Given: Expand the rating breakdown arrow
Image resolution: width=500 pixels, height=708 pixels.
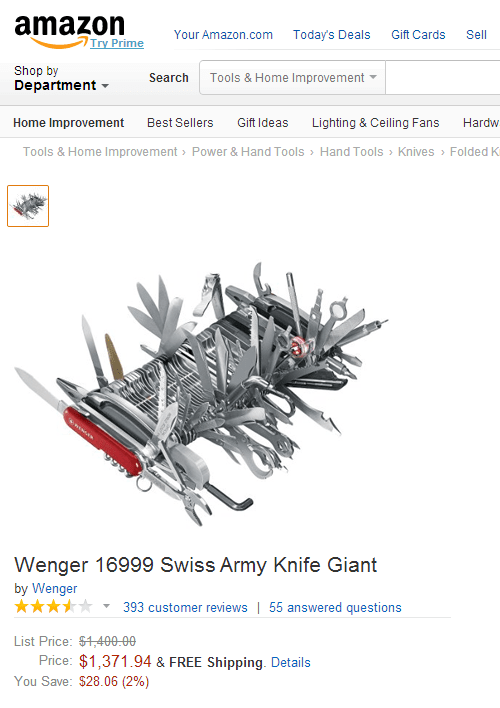Looking at the screenshot, I should tap(106, 606).
